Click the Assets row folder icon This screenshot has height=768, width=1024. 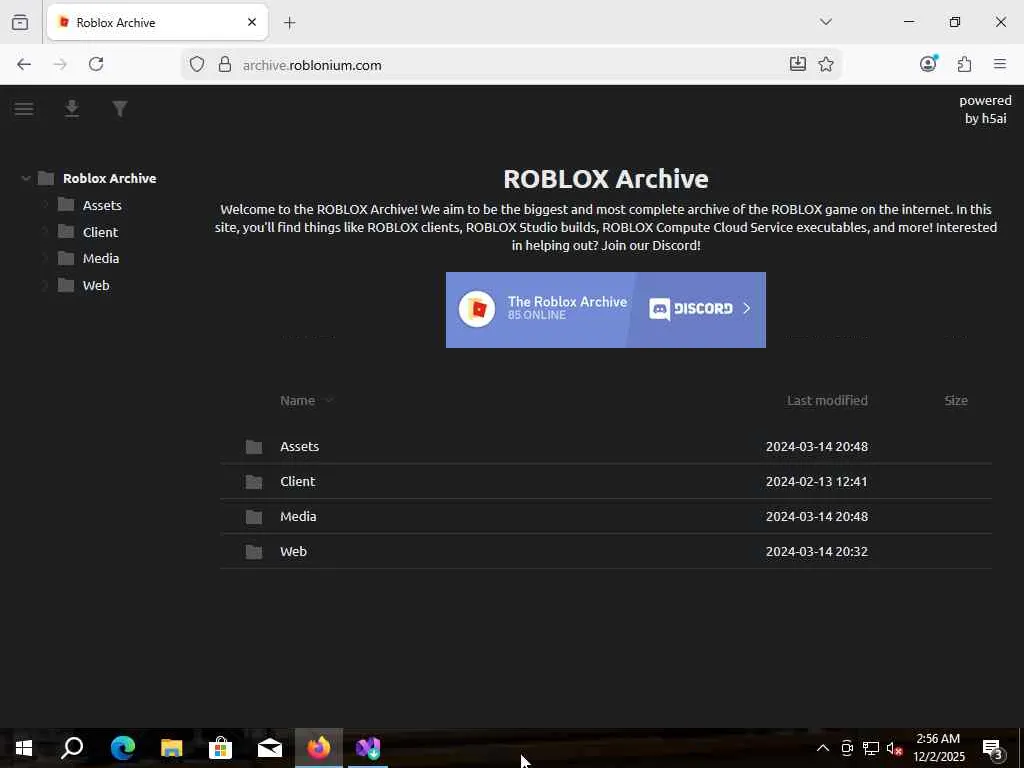(254, 447)
